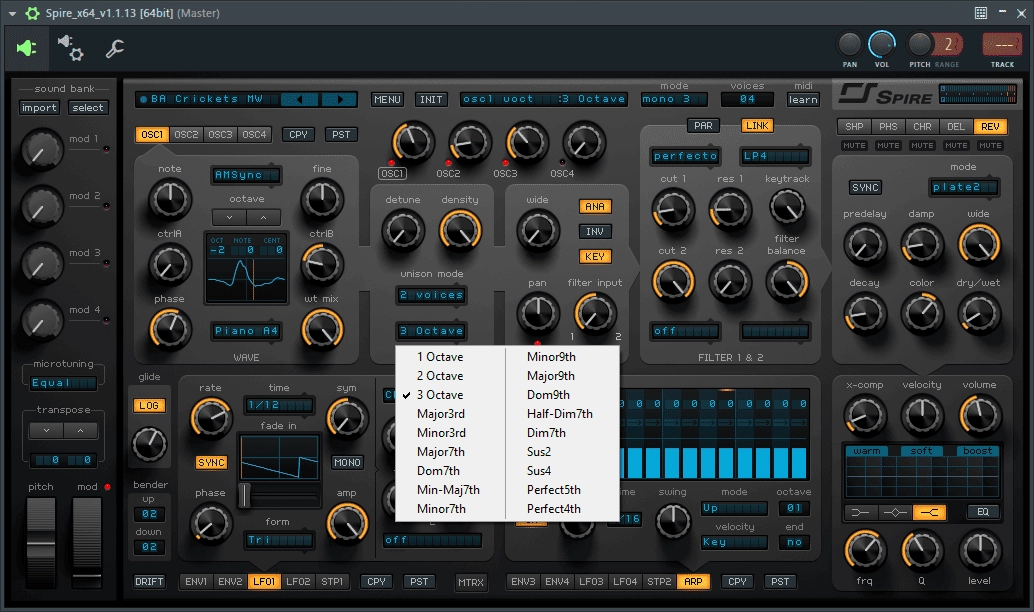Viewport: 1034px width, 612px height.
Task: Open the arp mode Up dropdown
Action: pos(734,508)
